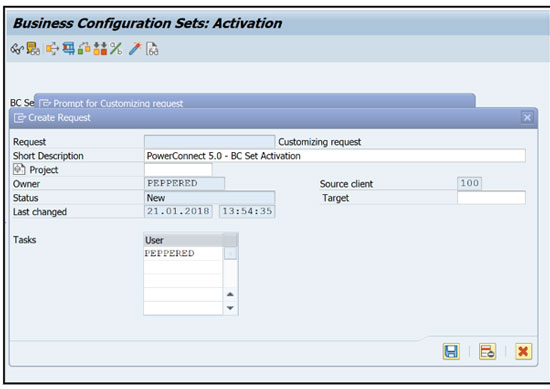The image size is (550, 389).
Task: Click the second empty row in Tasks table
Action: 183,281
